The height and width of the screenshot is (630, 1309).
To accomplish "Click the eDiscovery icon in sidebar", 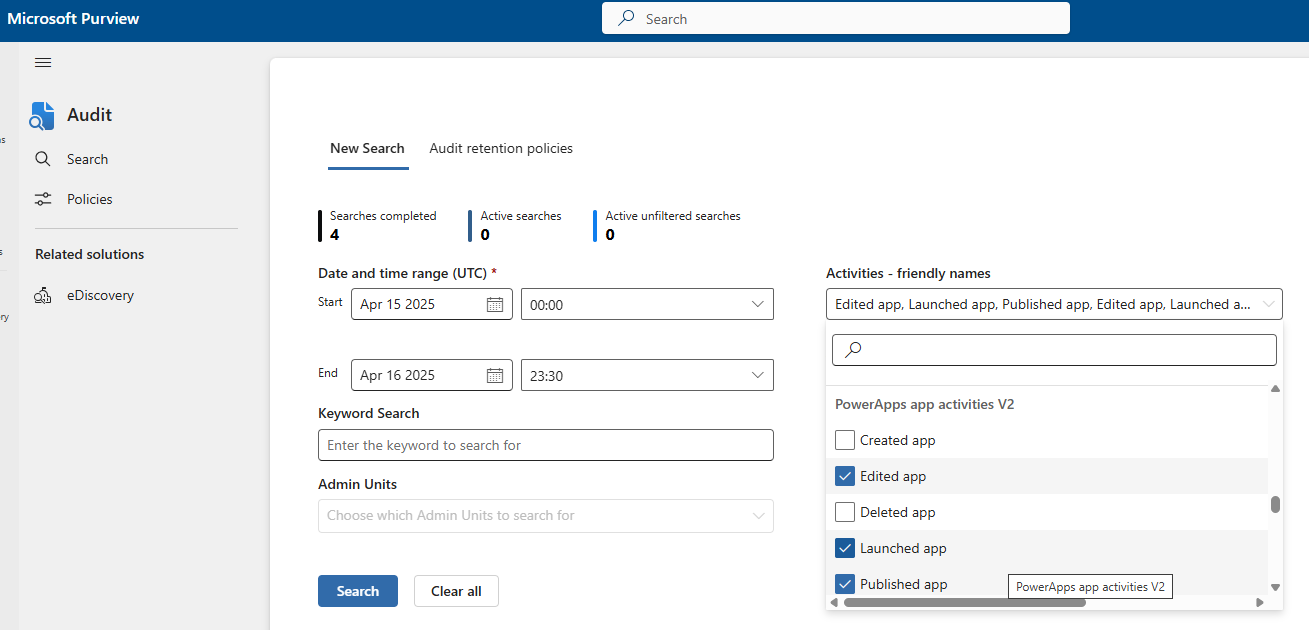I will click(43, 296).
